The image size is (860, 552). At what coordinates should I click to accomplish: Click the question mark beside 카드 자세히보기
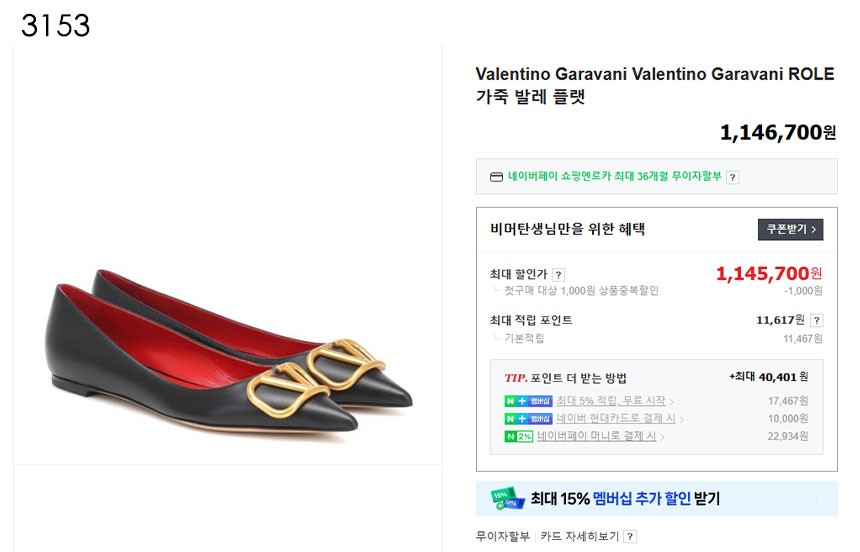coord(629,536)
